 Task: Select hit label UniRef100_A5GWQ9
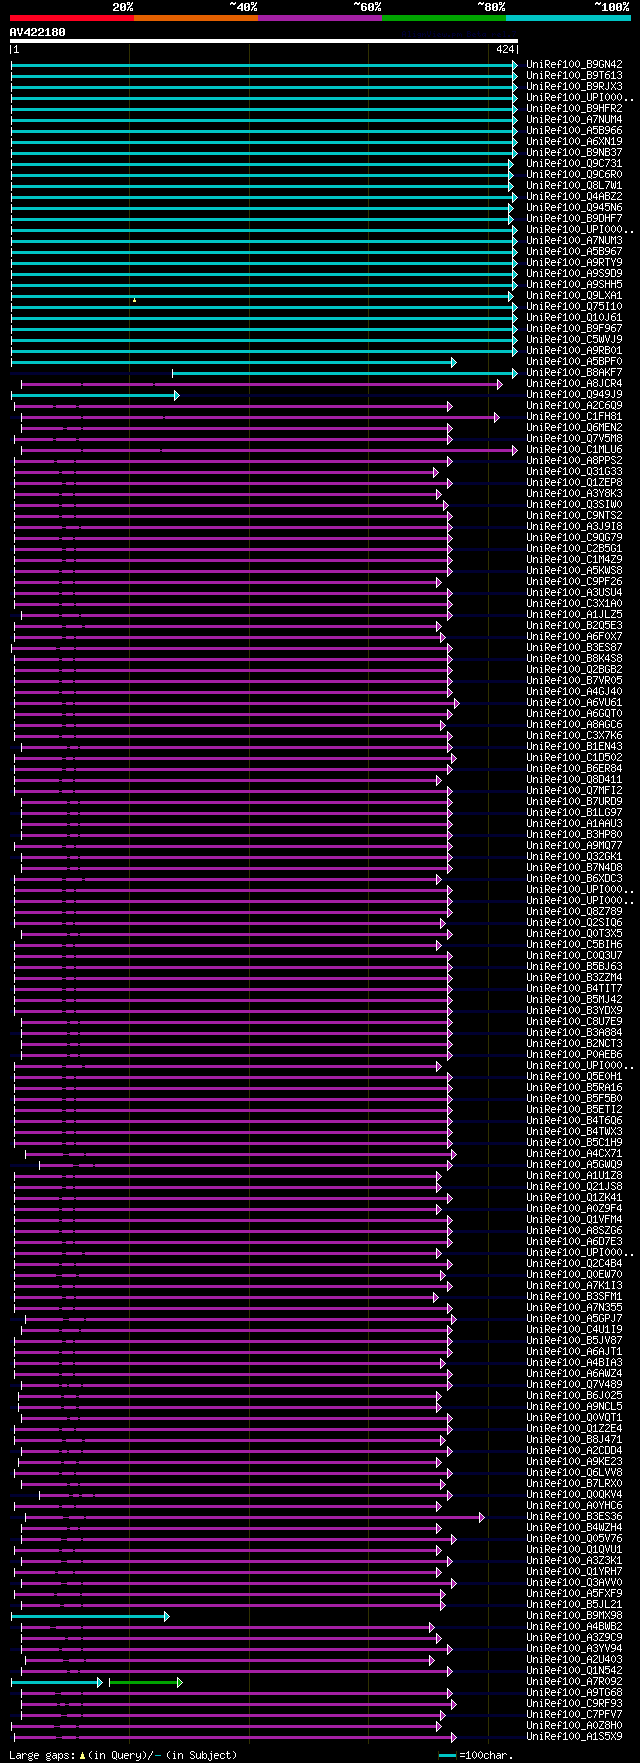coord(574,1165)
